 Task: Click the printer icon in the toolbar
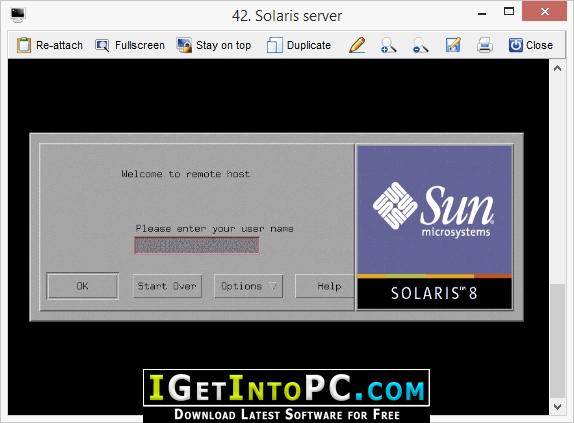pos(485,45)
